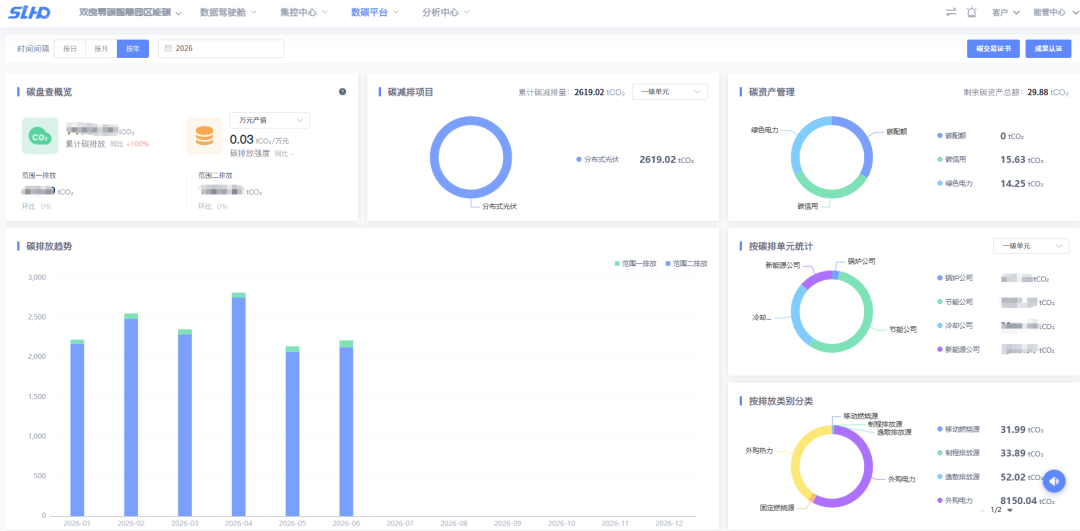Click the green CO₂ cloud icon
The height and width of the screenshot is (531, 1080).
pyautogui.click(x=39, y=136)
